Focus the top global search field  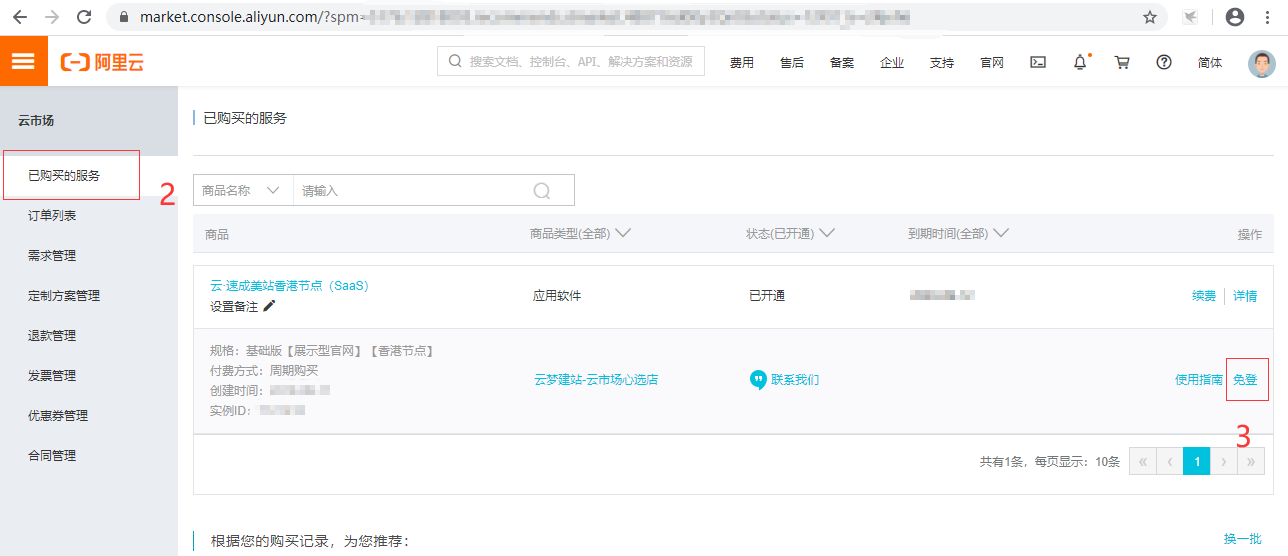point(571,61)
